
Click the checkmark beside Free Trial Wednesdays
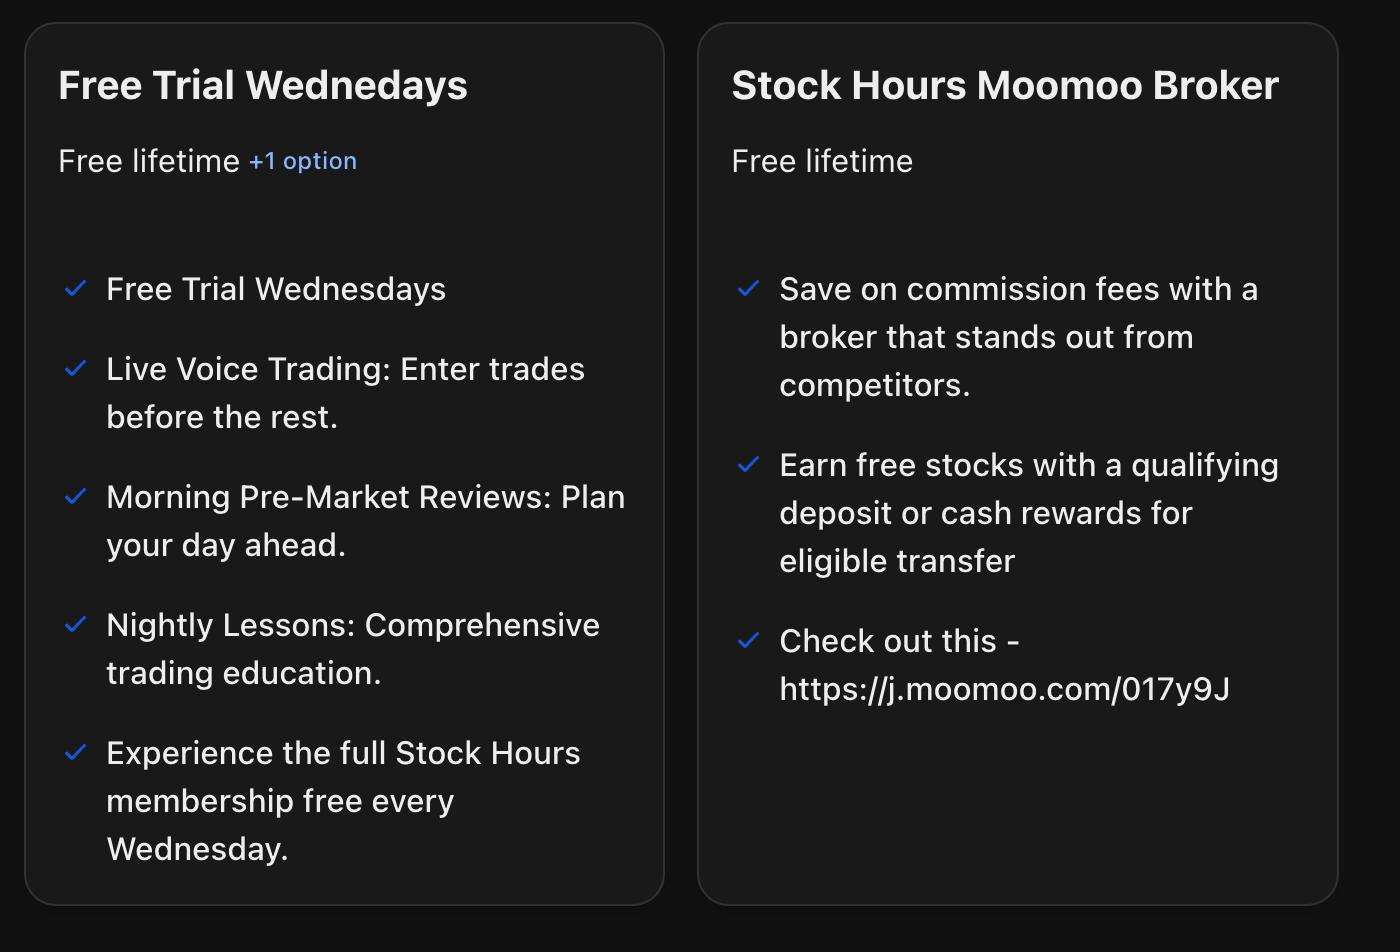coord(75,289)
